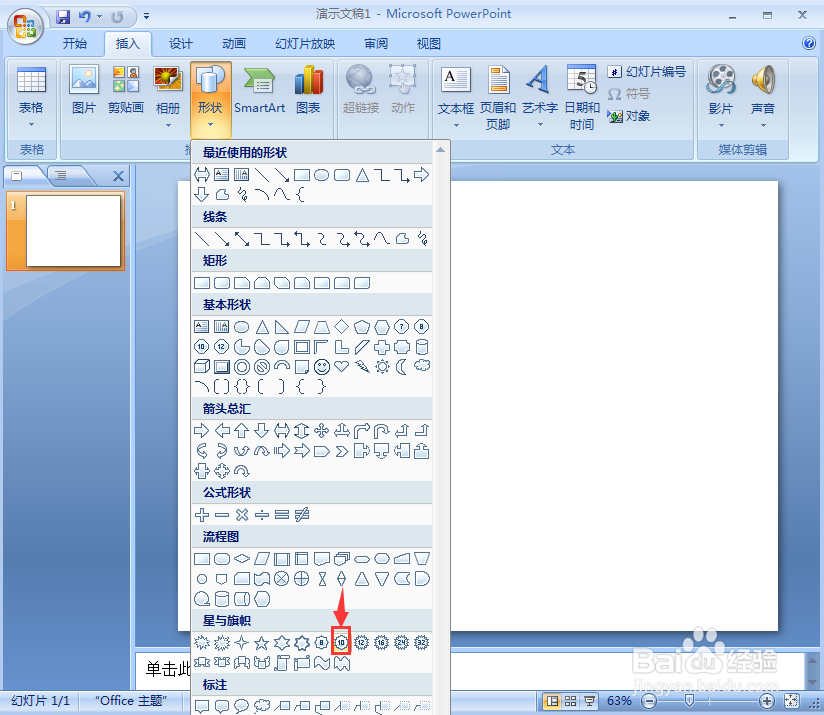The image size is (824, 715).
Task: Pick the cloud basic shape
Action: [422, 367]
